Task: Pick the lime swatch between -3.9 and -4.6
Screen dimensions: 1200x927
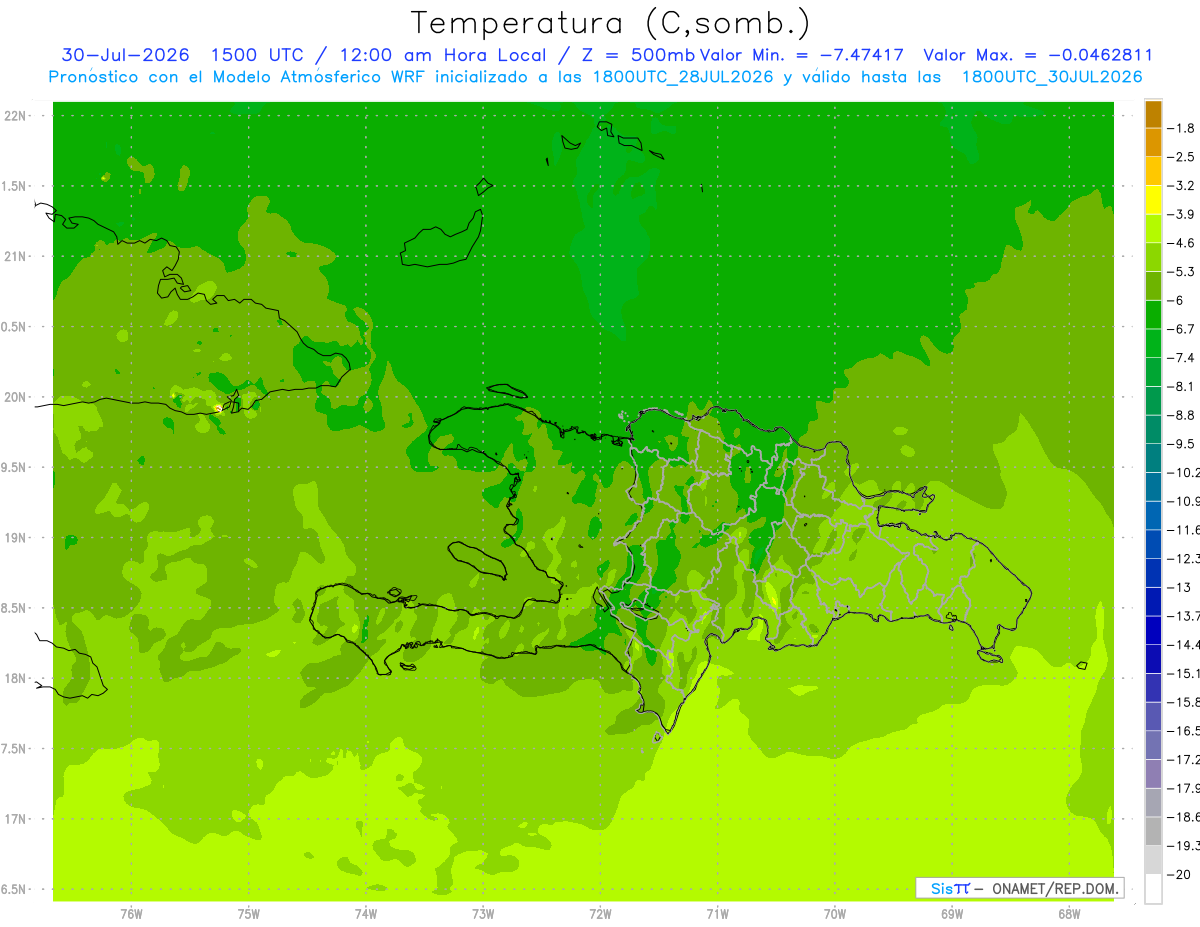Action: pos(1153,229)
